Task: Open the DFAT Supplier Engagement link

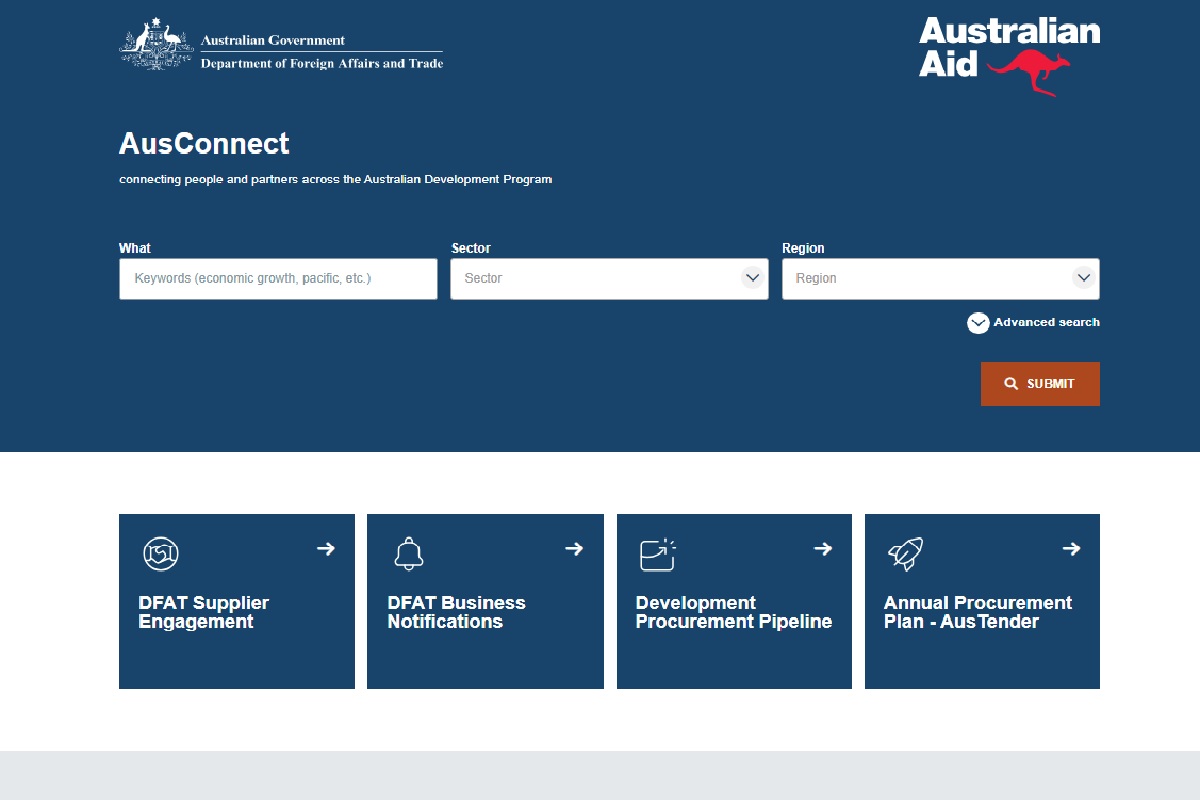Action: coord(203,612)
